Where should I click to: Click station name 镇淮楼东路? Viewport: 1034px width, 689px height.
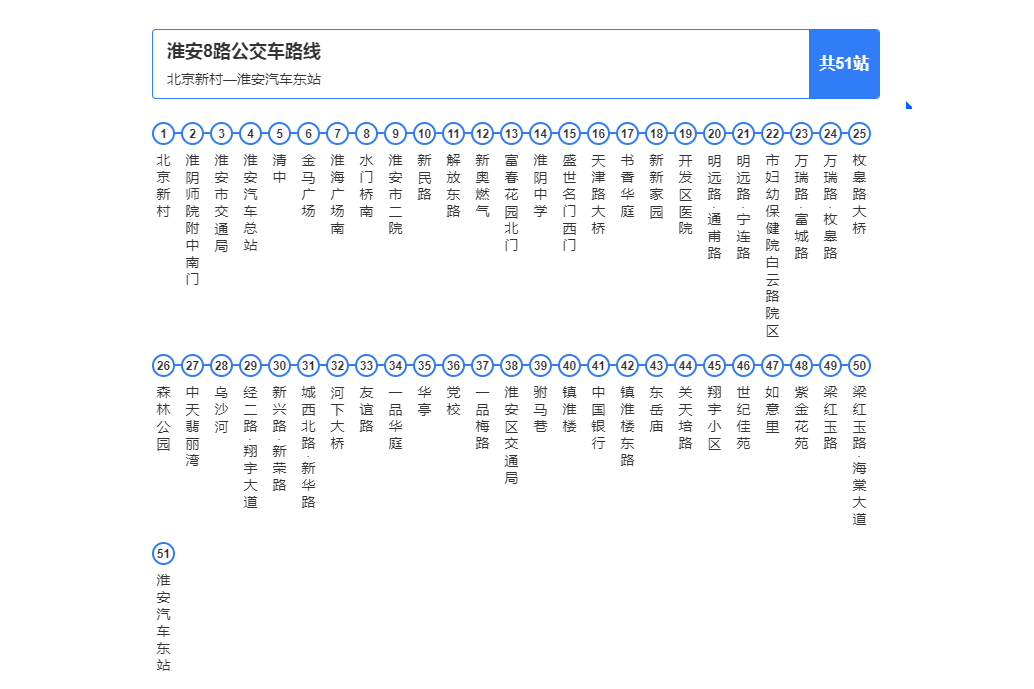(628, 426)
